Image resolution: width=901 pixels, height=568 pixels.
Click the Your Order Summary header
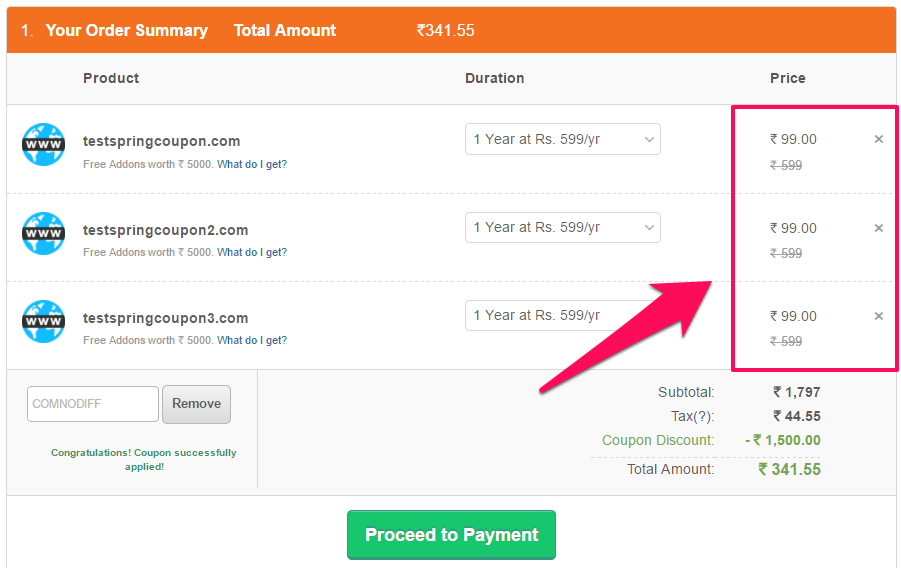click(126, 30)
